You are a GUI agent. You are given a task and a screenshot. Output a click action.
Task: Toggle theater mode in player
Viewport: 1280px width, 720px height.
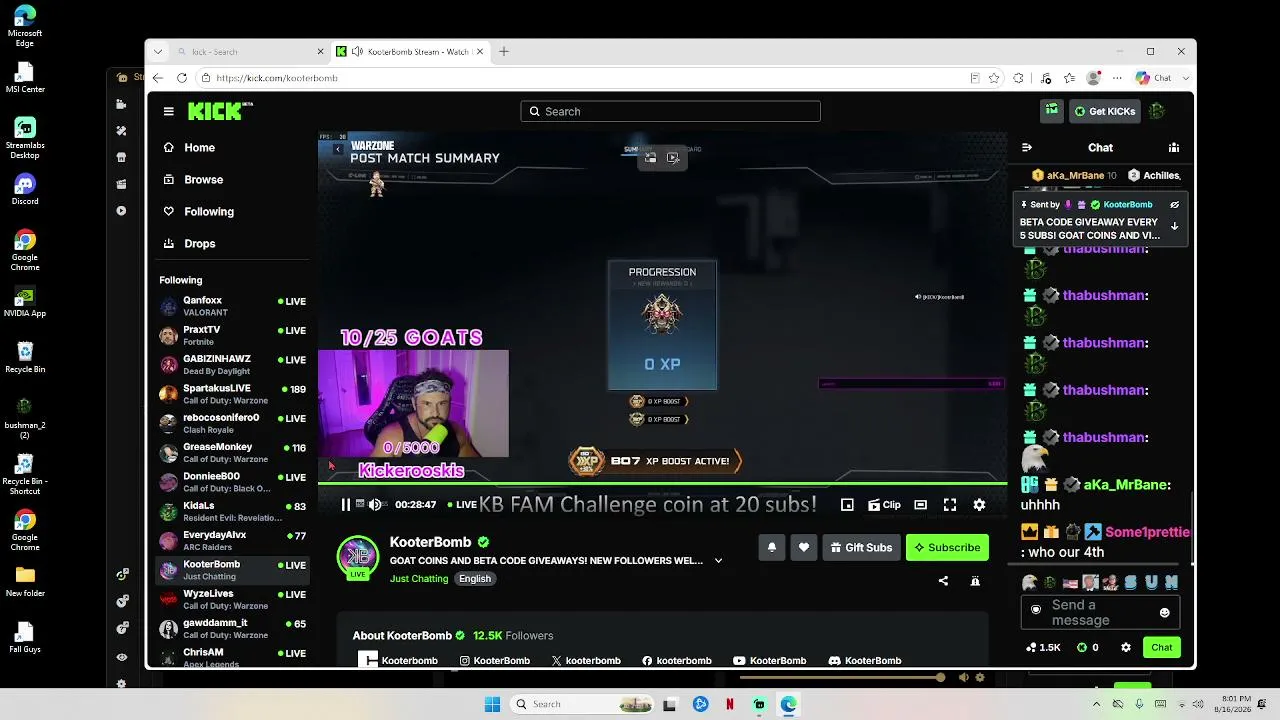click(921, 505)
